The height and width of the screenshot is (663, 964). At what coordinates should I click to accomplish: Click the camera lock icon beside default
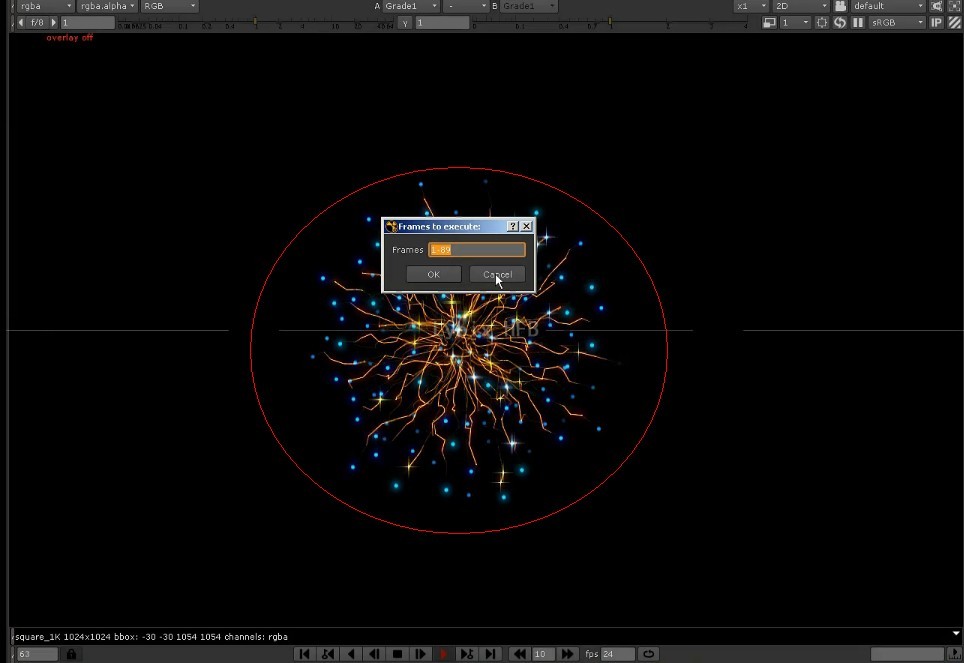pos(841,6)
